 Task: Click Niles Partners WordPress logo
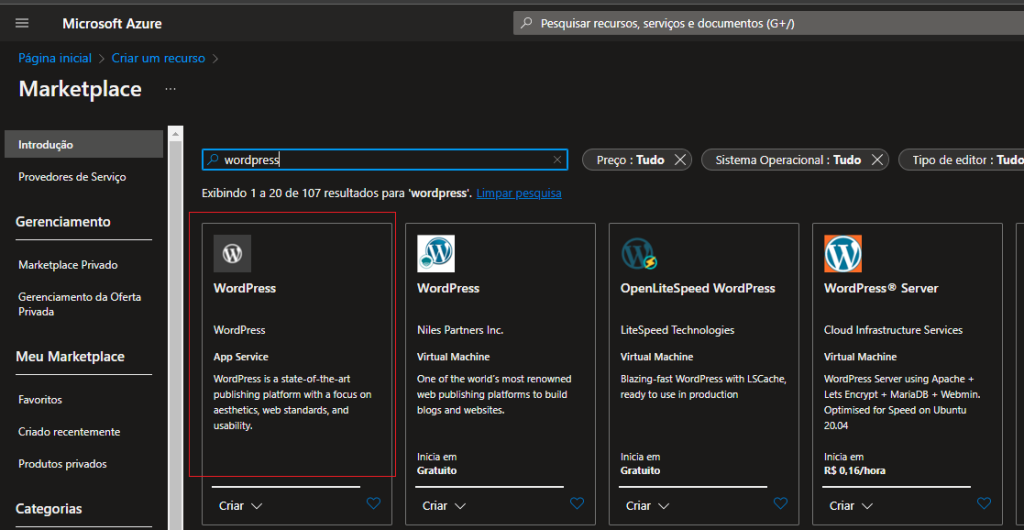[436, 253]
